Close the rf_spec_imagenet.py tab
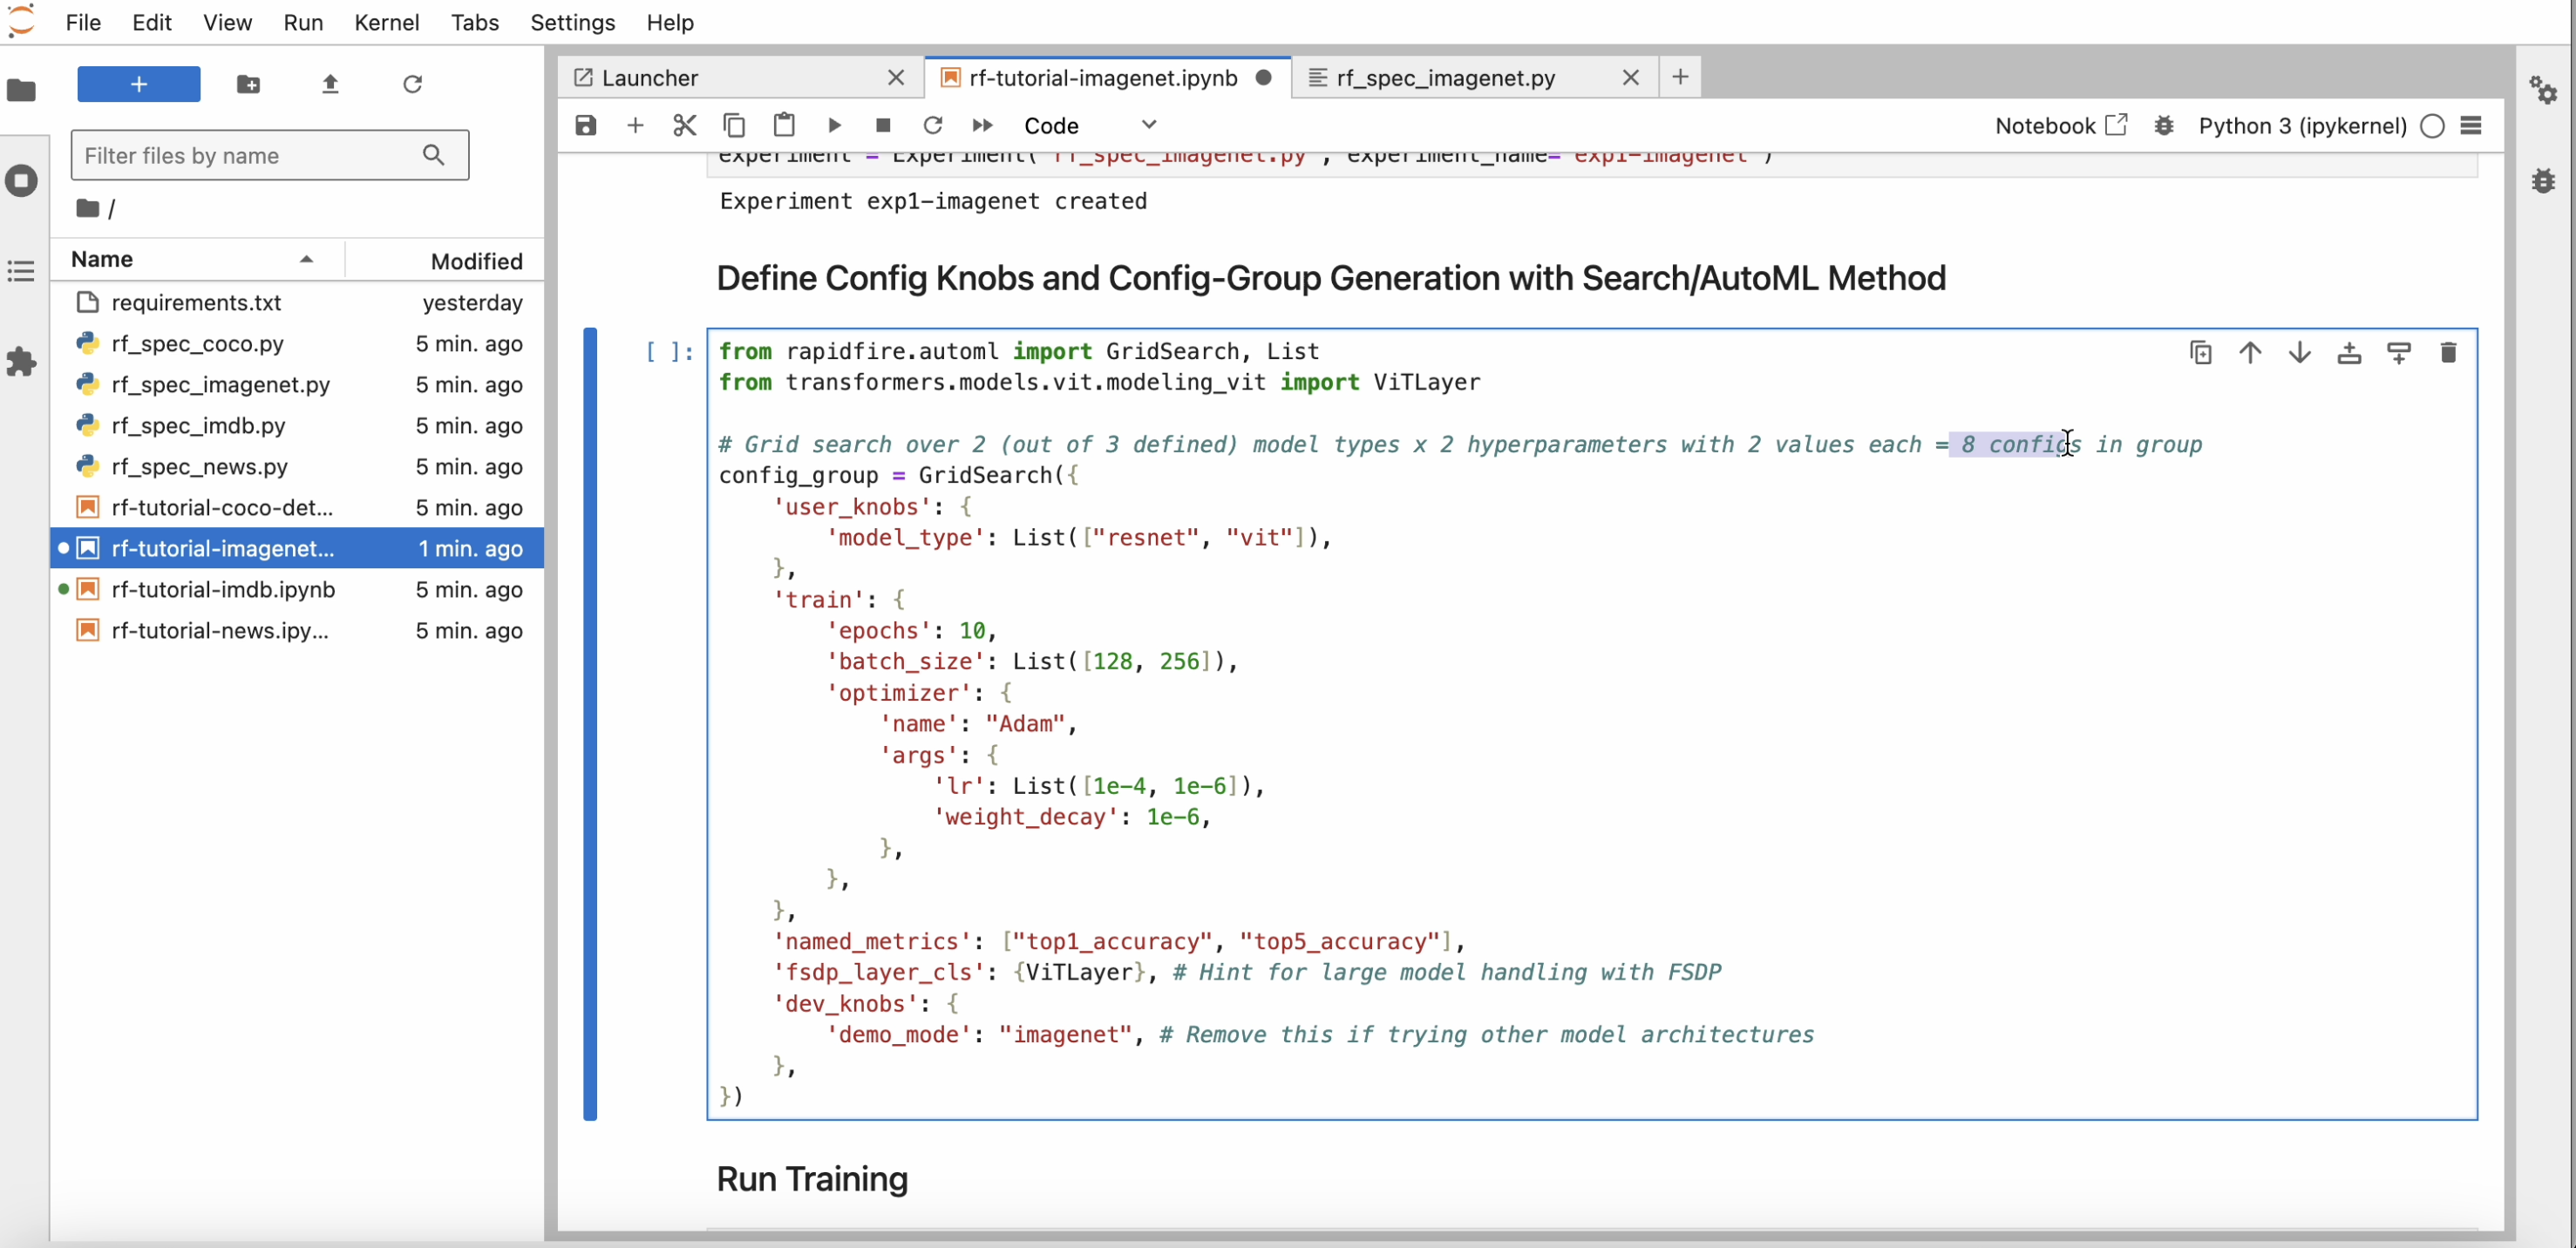The height and width of the screenshot is (1248, 2576). click(x=1630, y=78)
